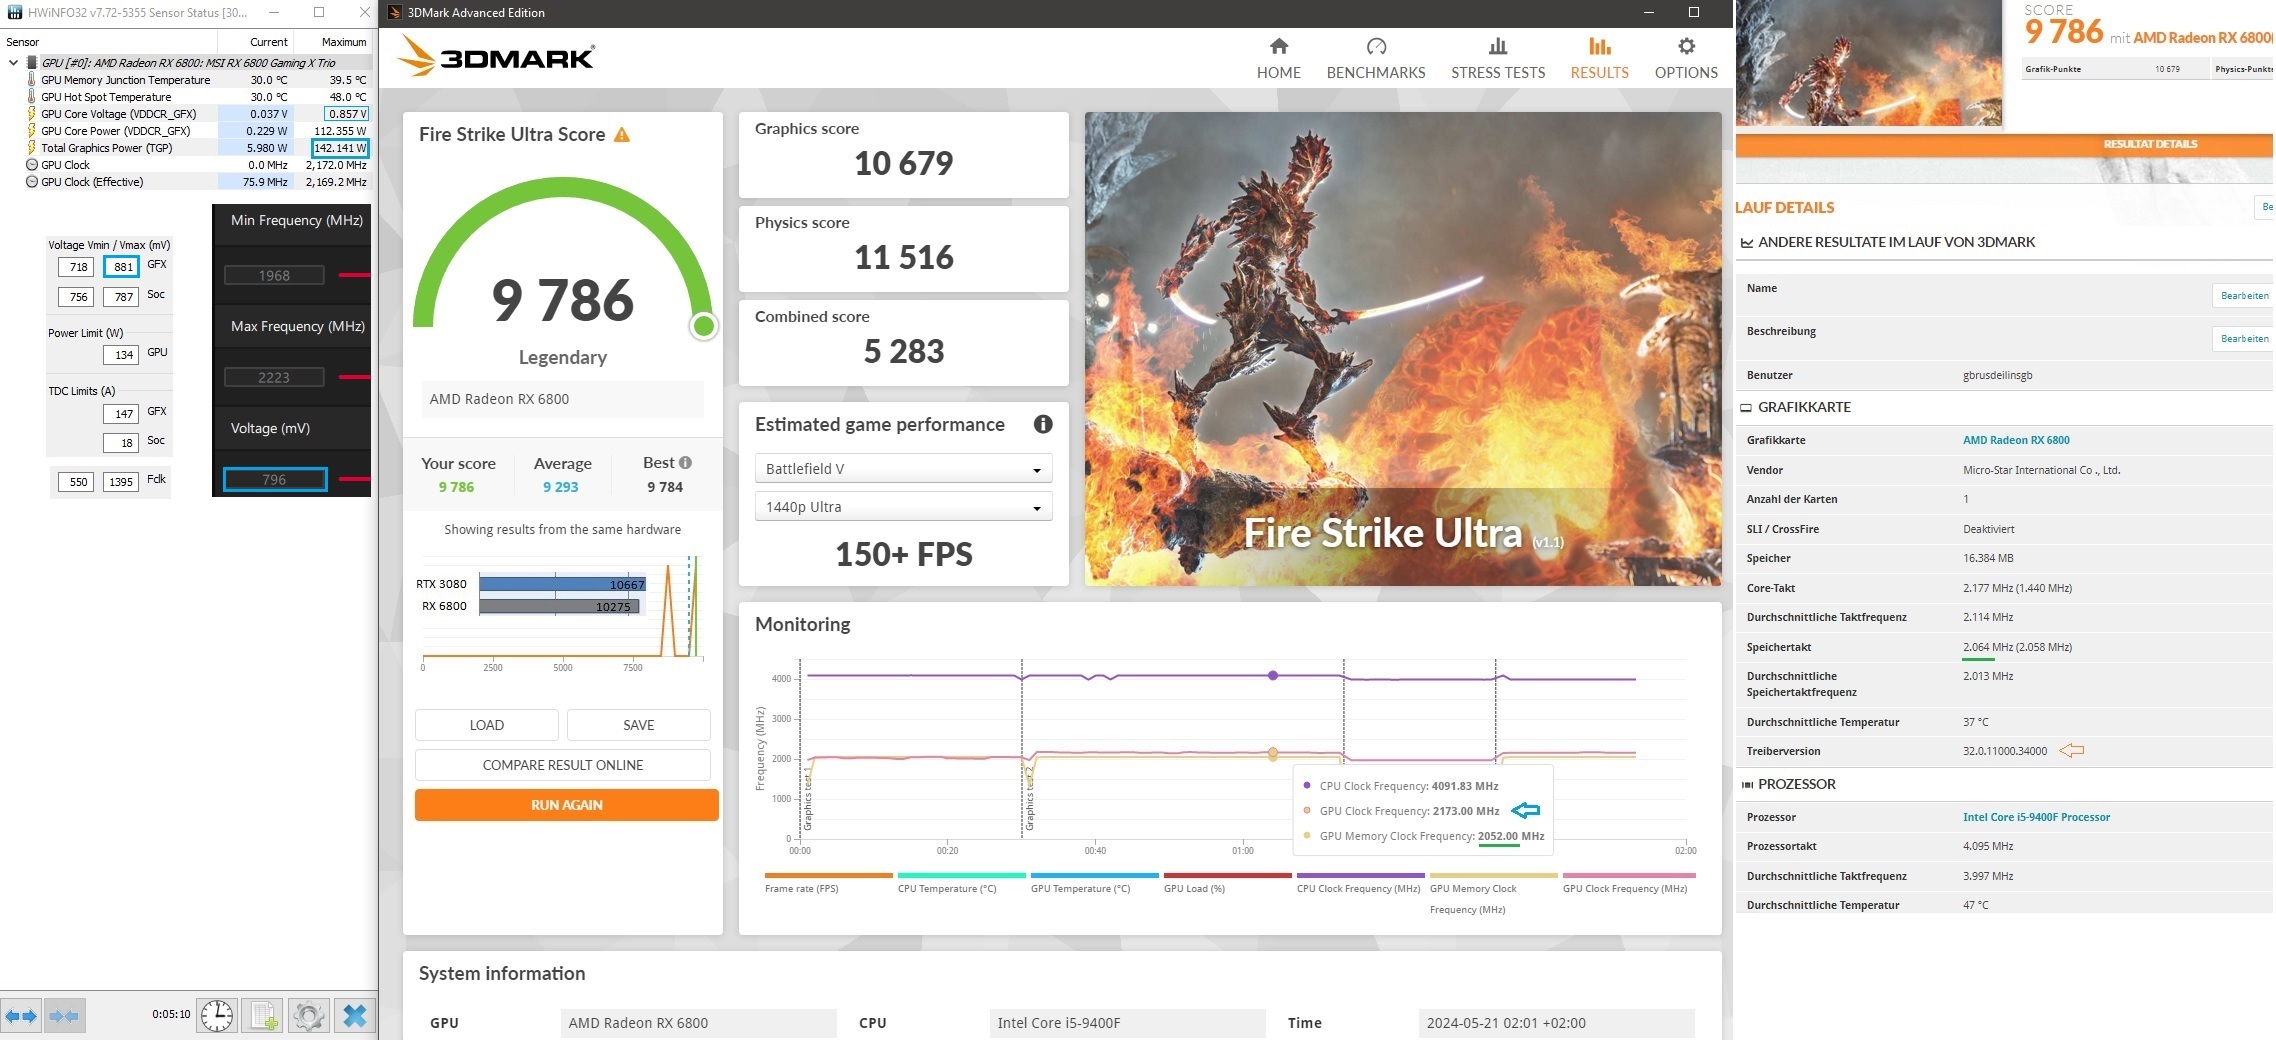The width and height of the screenshot is (2276, 1040).
Task: Switch to STRESS TESTS tab
Action: [x=1498, y=59]
